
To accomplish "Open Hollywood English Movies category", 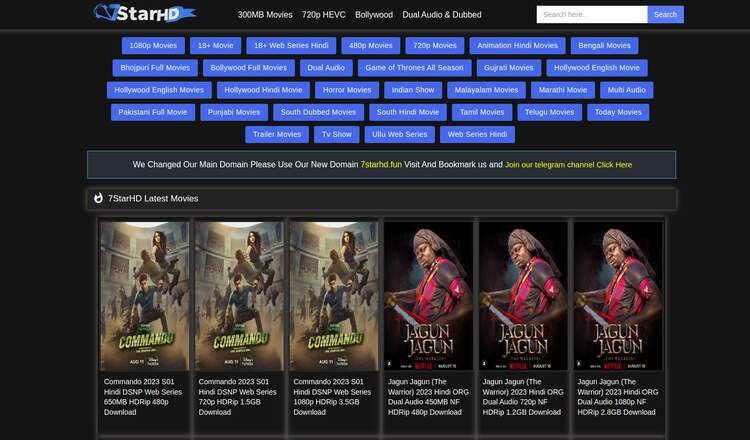I will (159, 90).
